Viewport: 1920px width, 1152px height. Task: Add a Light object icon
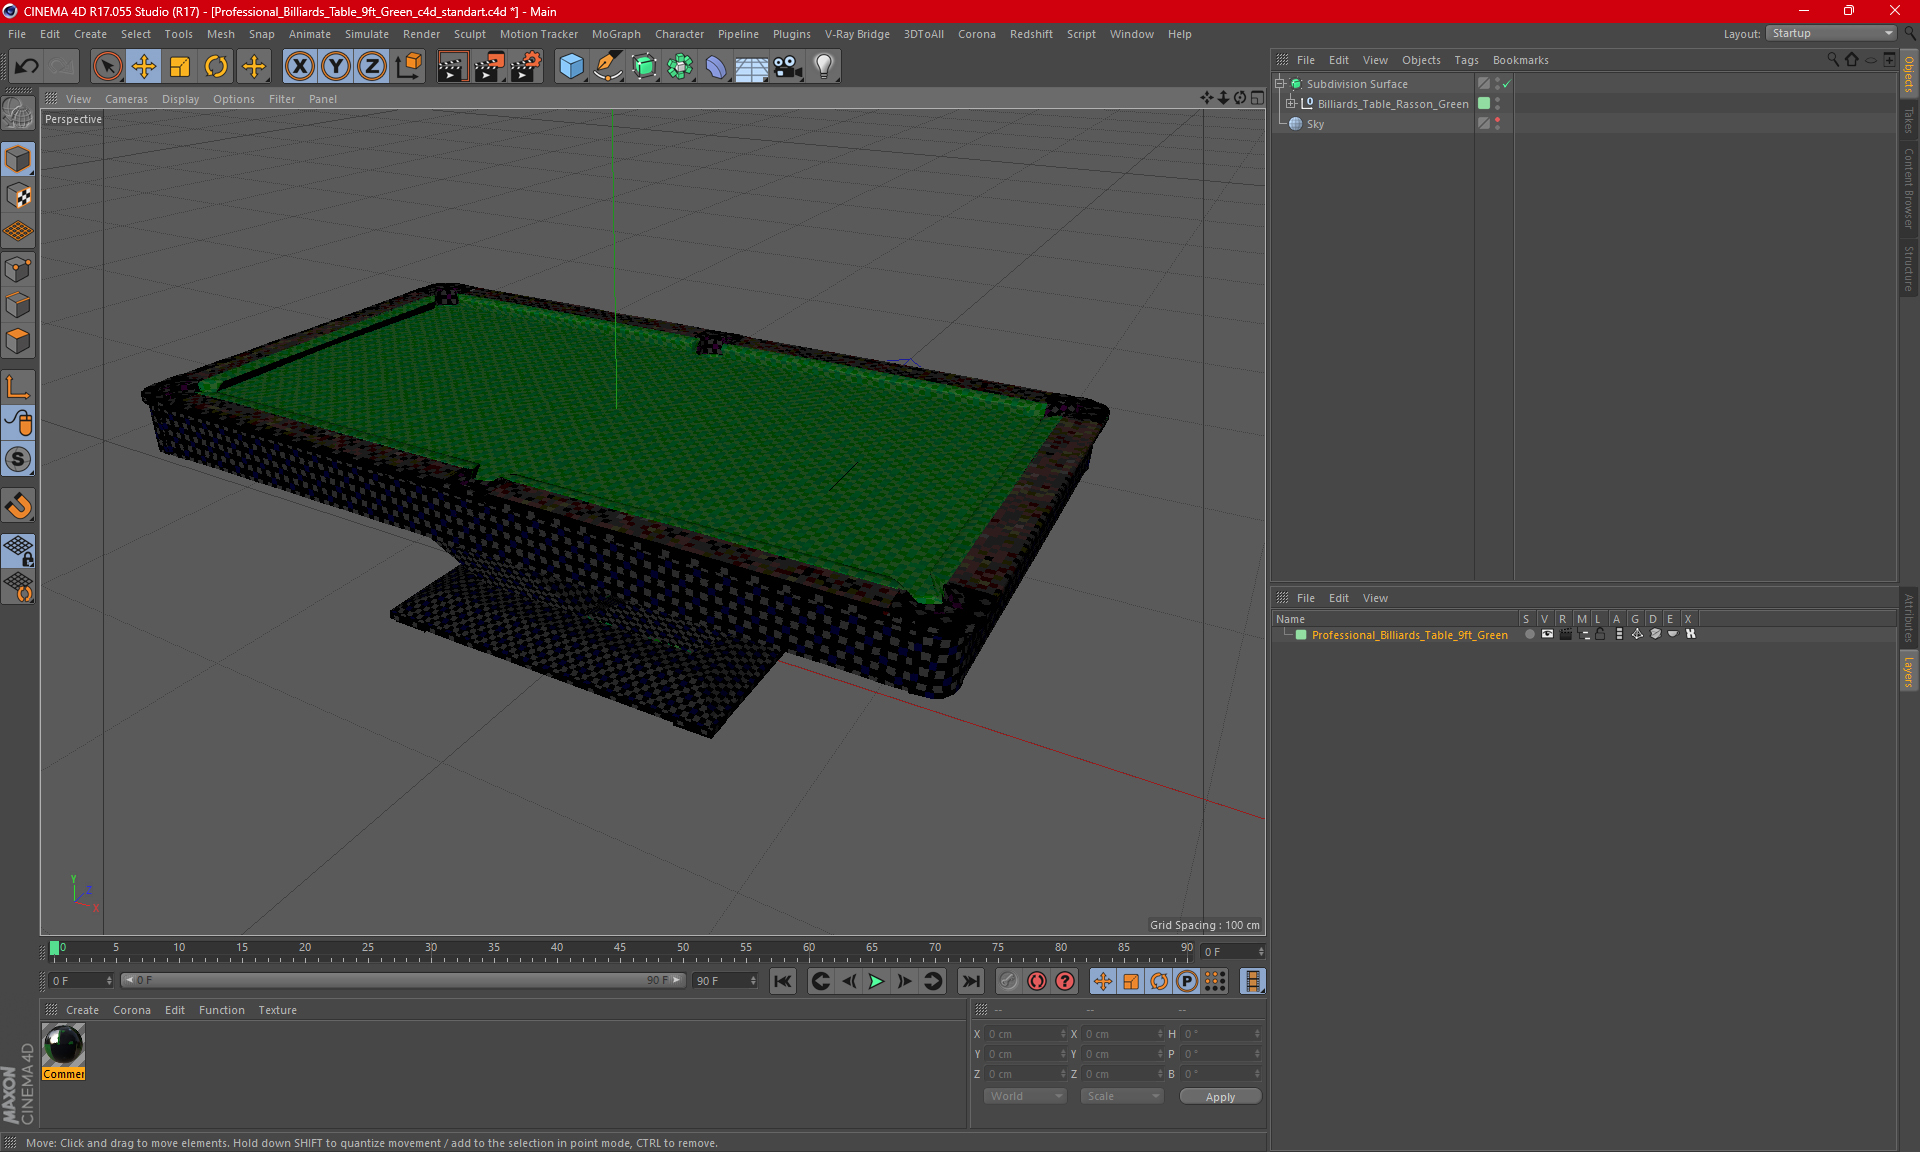click(823, 67)
